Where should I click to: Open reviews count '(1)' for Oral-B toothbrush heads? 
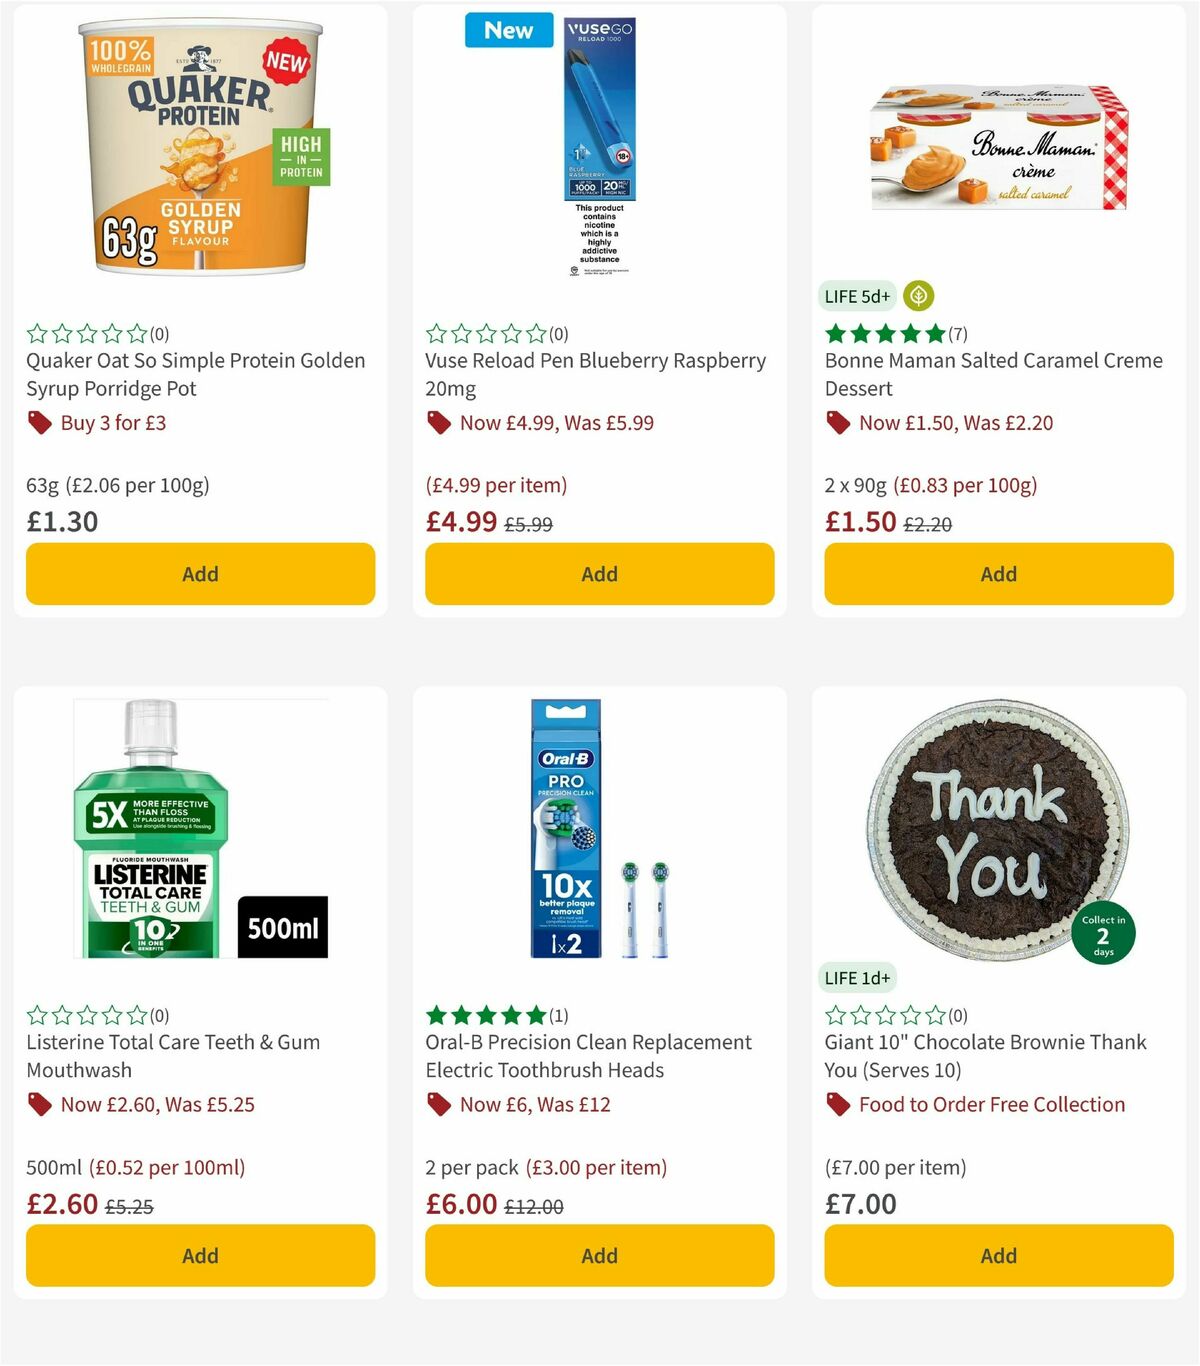pyautogui.click(x=557, y=1014)
